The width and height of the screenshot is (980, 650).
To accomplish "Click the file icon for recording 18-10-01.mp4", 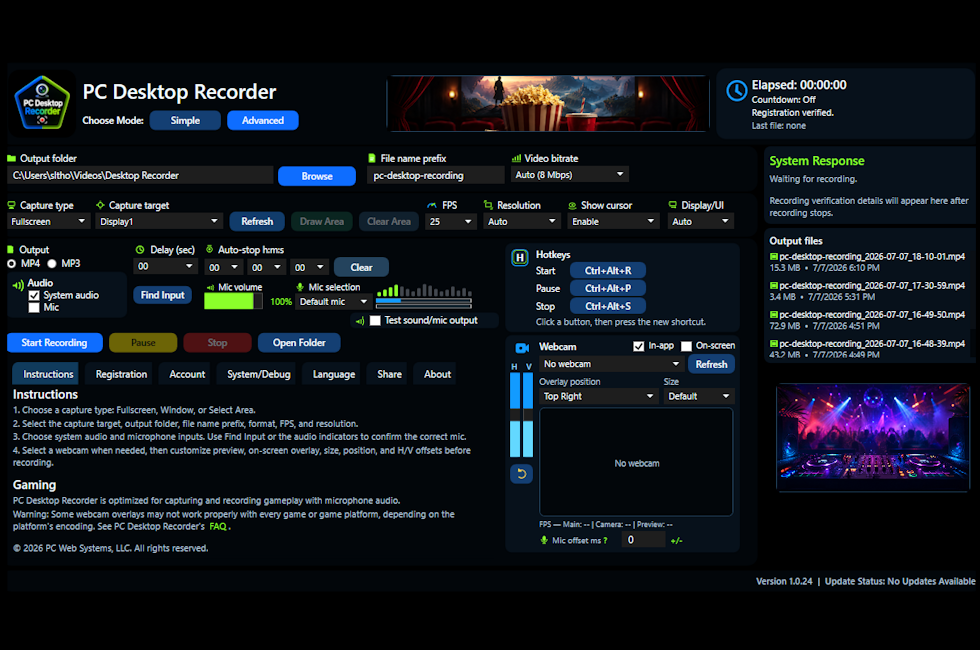I will [x=774, y=256].
